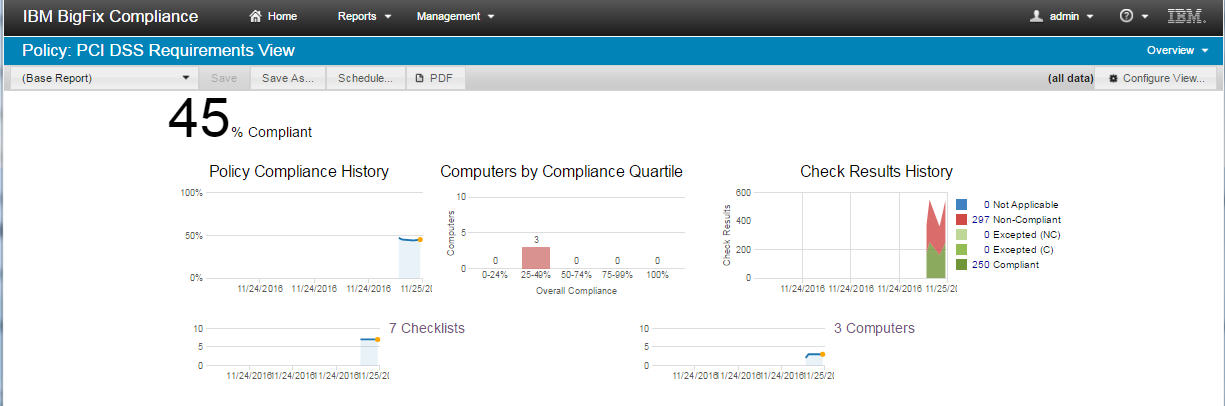Image resolution: width=1225 pixels, height=406 pixels.
Task: Click the Compliant legend swatch
Action: click(x=961, y=264)
